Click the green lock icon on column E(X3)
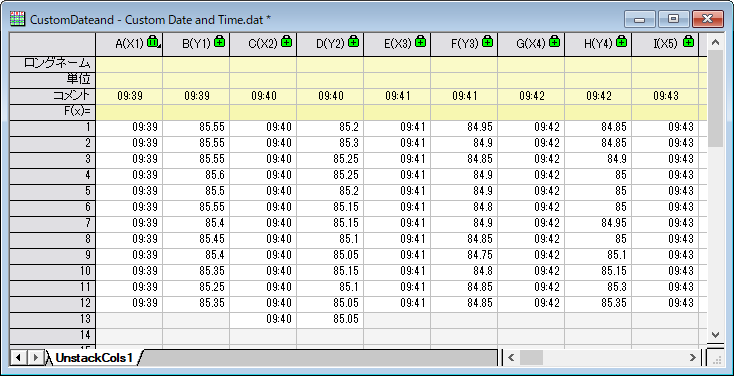The height and width of the screenshot is (376, 734). [x=420, y=42]
